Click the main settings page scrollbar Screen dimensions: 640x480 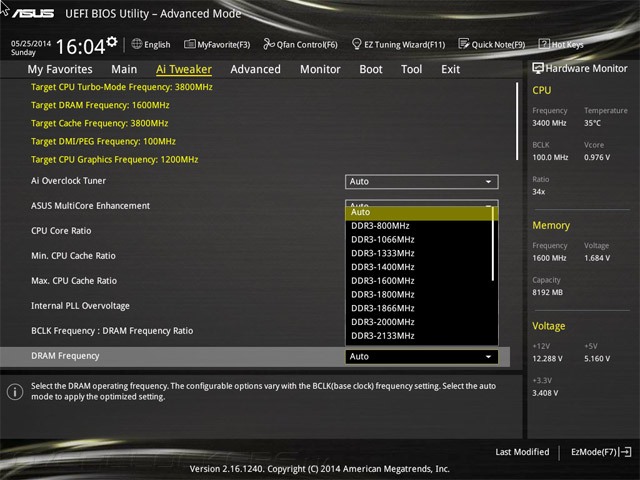pos(517,121)
